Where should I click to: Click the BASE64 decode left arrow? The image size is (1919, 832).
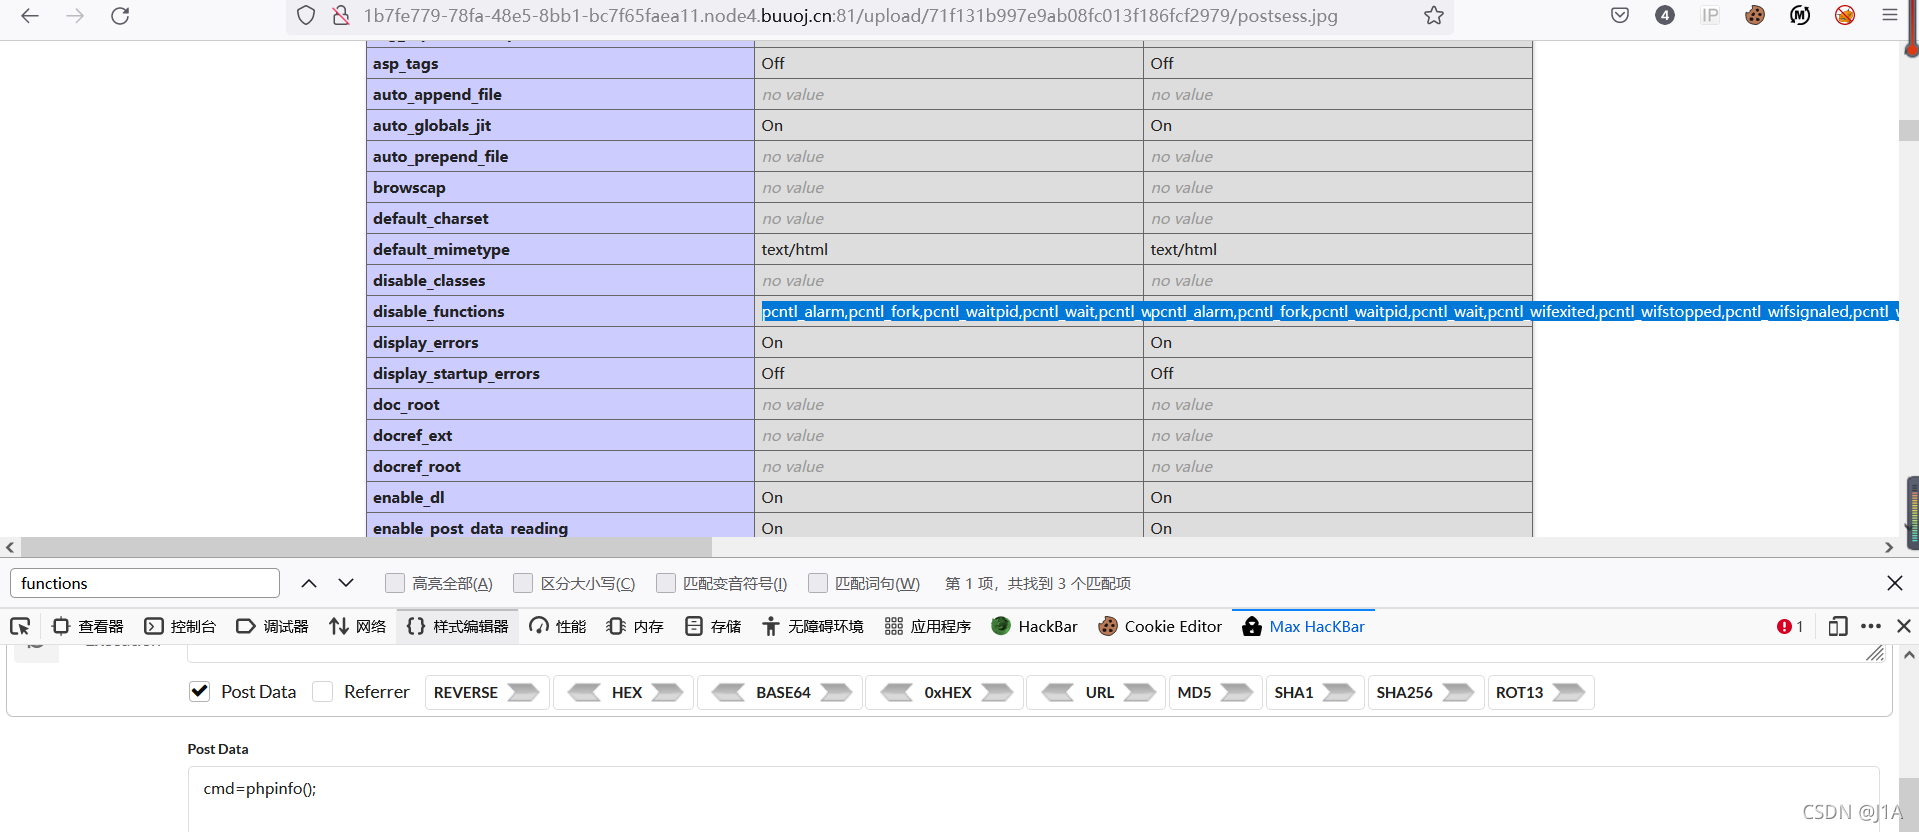(728, 692)
